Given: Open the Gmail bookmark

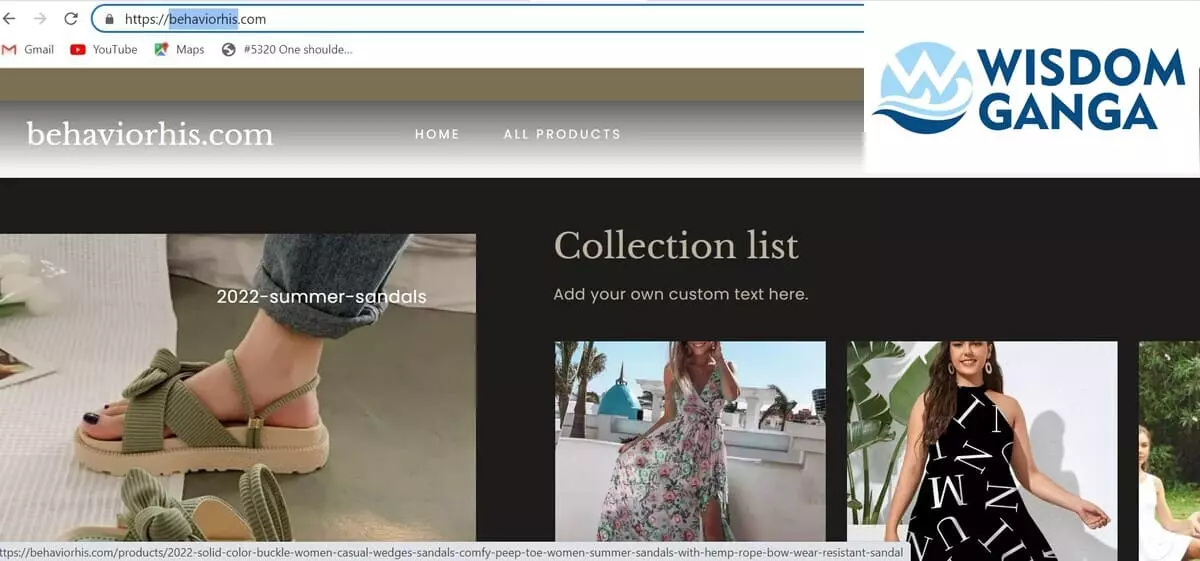Looking at the screenshot, I should tap(28, 49).
